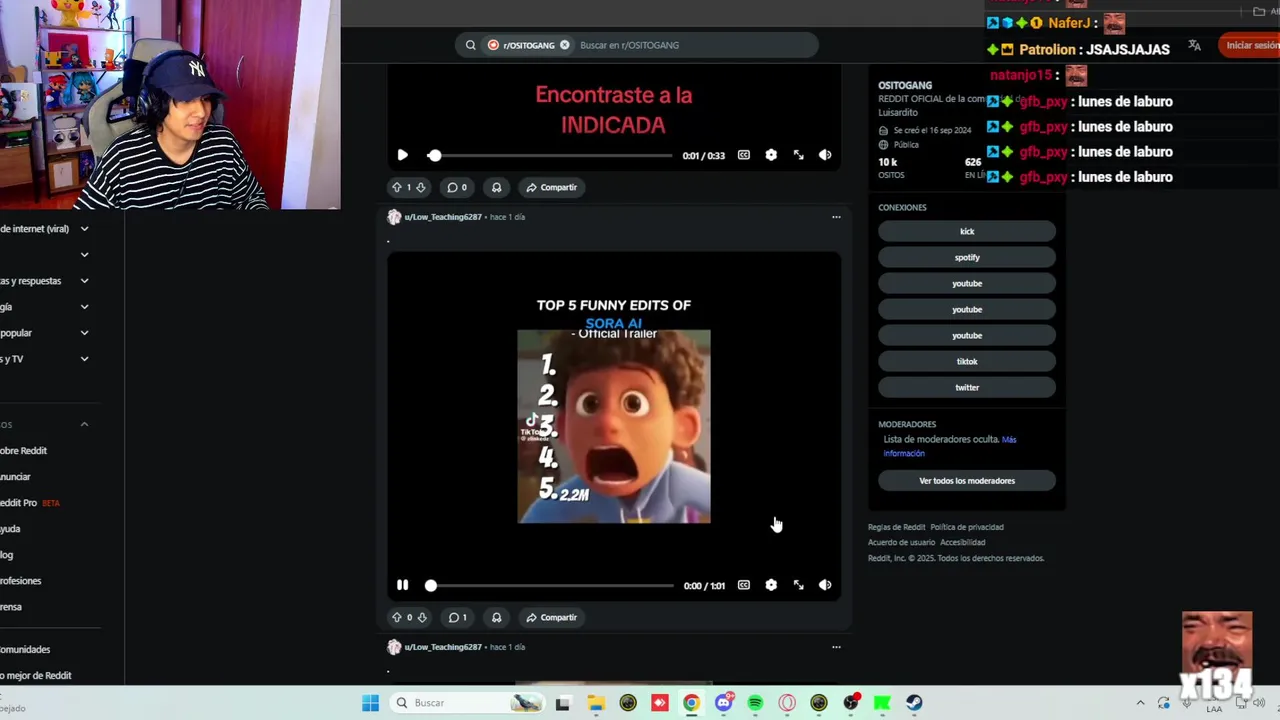This screenshot has height=720, width=1280.
Task: Expand the sidebar topic ending in 'gía'
Action: 84,307
